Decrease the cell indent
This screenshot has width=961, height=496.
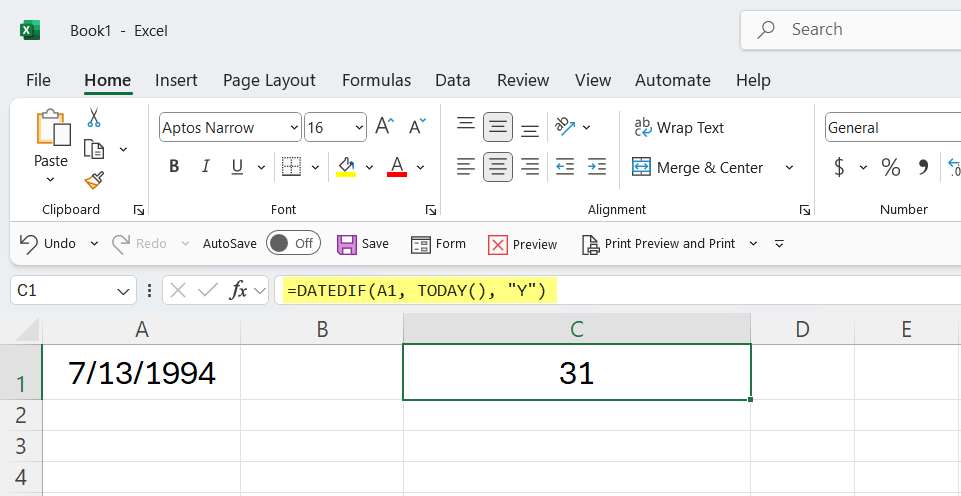(x=564, y=167)
